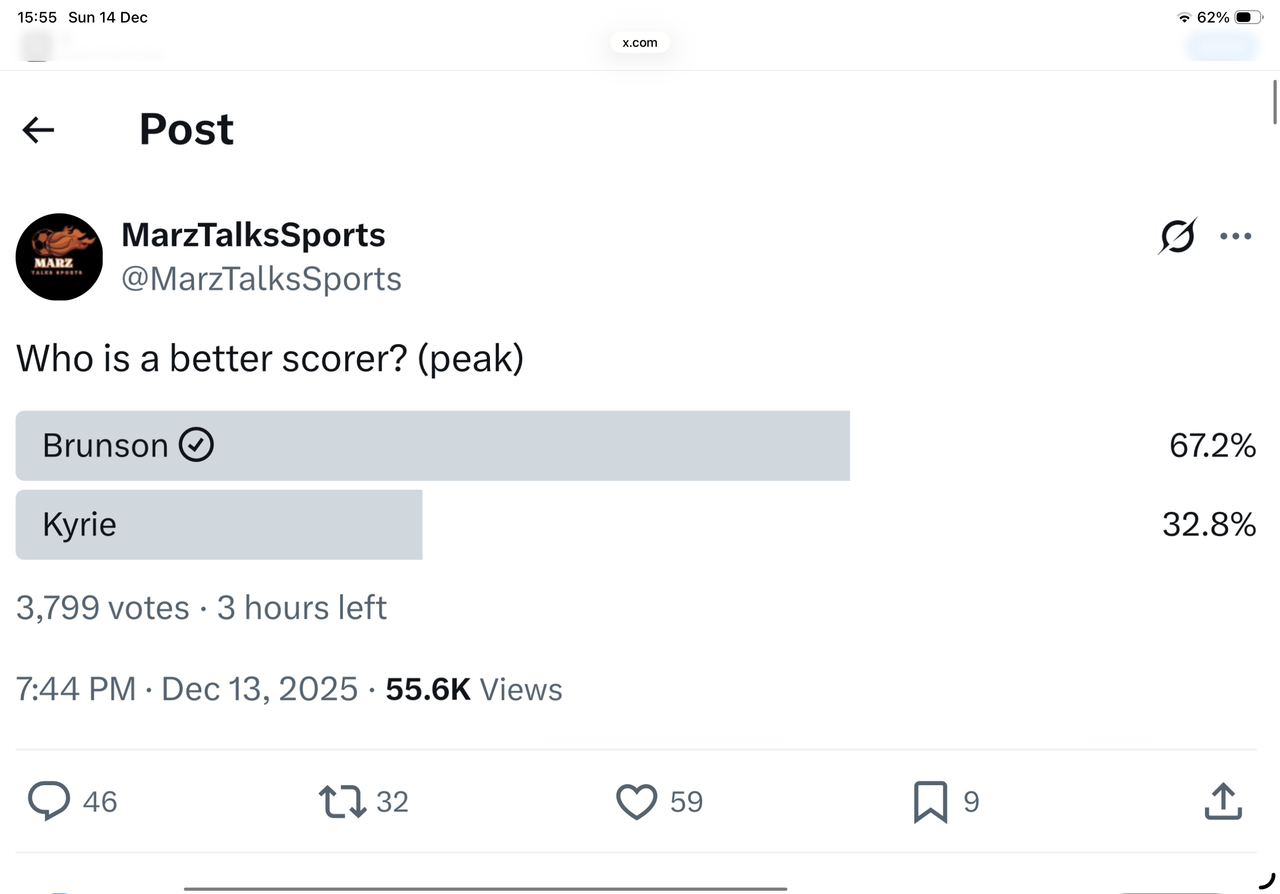The height and width of the screenshot is (894, 1280).
Task: Like the post with heart icon
Action: click(x=636, y=801)
